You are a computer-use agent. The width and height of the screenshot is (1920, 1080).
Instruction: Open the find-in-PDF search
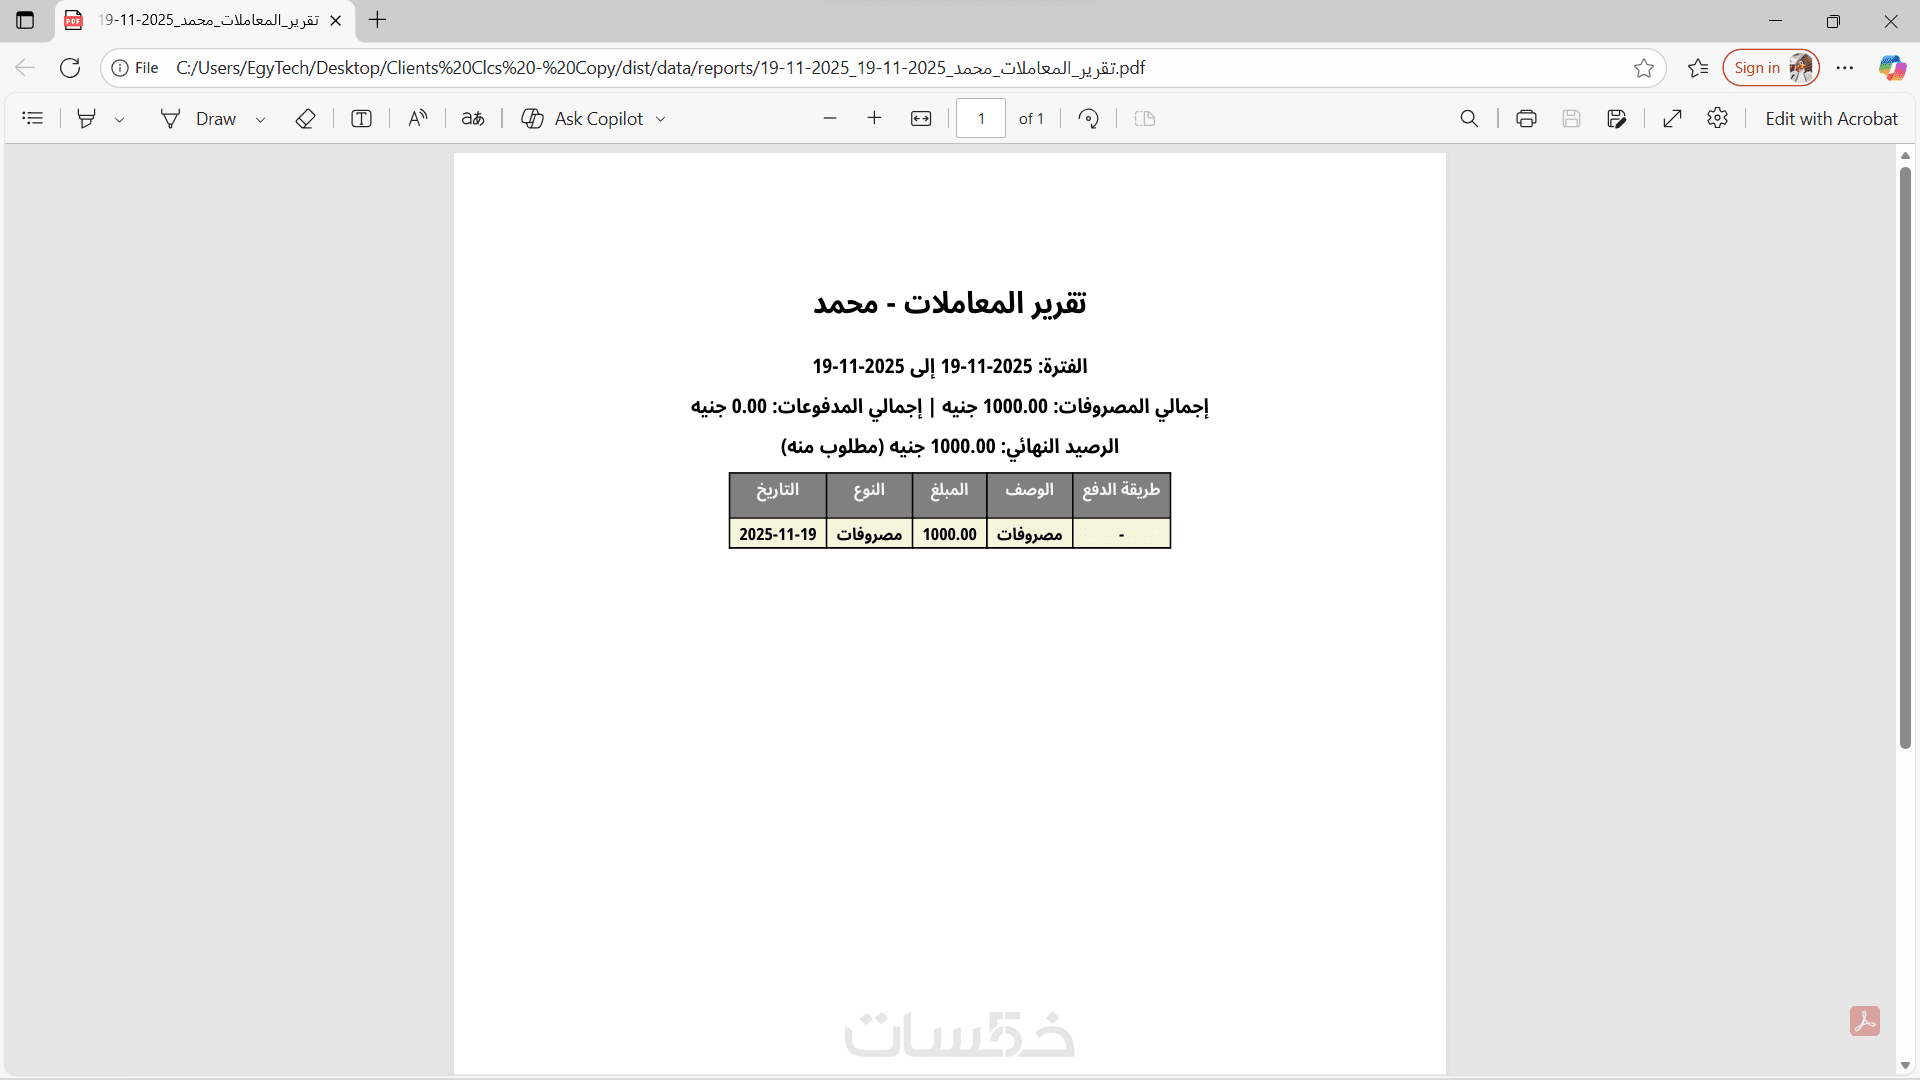(1469, 119)
